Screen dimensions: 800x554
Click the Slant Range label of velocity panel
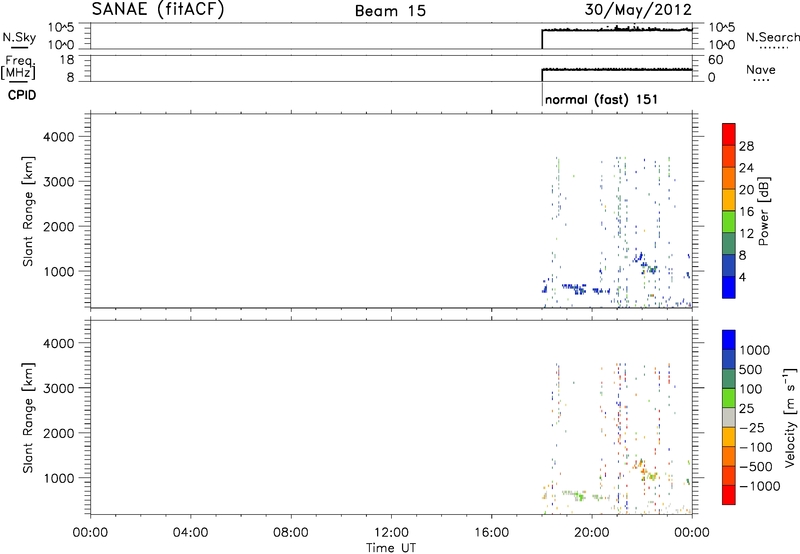(28, 418)
